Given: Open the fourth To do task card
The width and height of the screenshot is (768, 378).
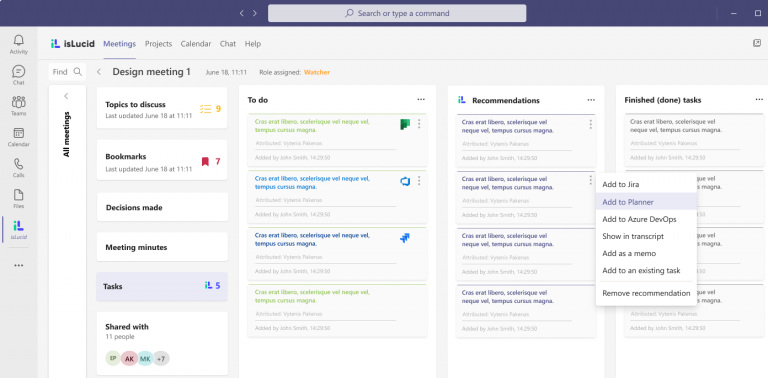Looking at the screenshot, I should pyautogui.click(x=337, y=311).
